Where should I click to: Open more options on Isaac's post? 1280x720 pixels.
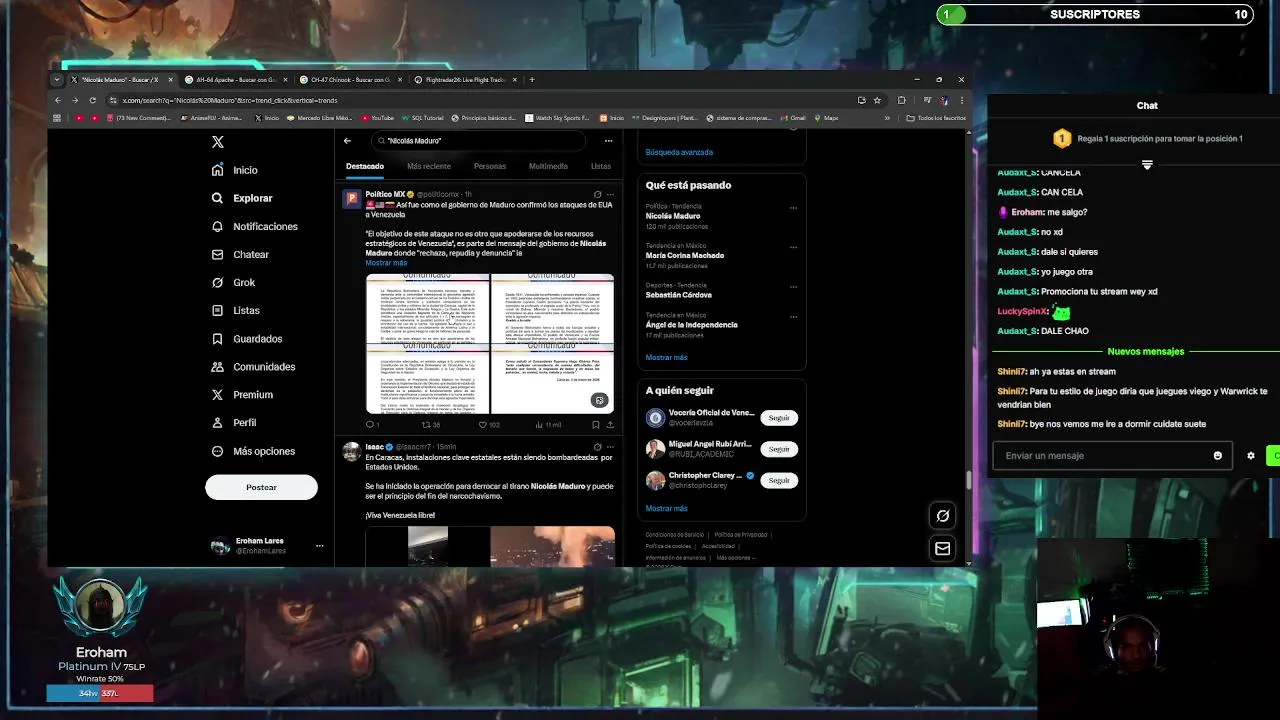point(610,447)
